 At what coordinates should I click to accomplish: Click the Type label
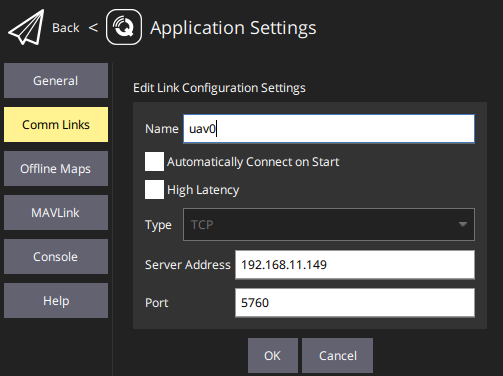pyautogui.click(x=158, y=225)
